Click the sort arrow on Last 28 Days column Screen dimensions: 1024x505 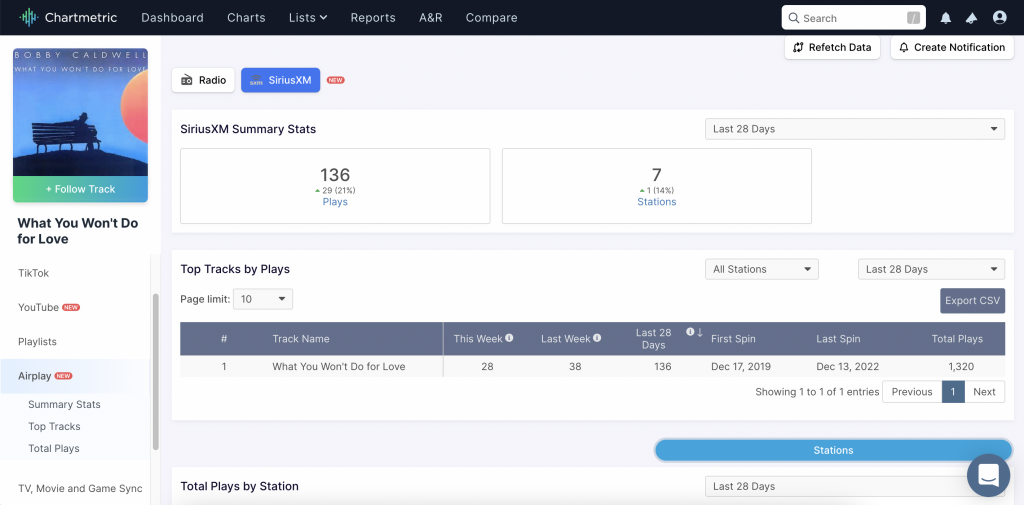(700, 332)
